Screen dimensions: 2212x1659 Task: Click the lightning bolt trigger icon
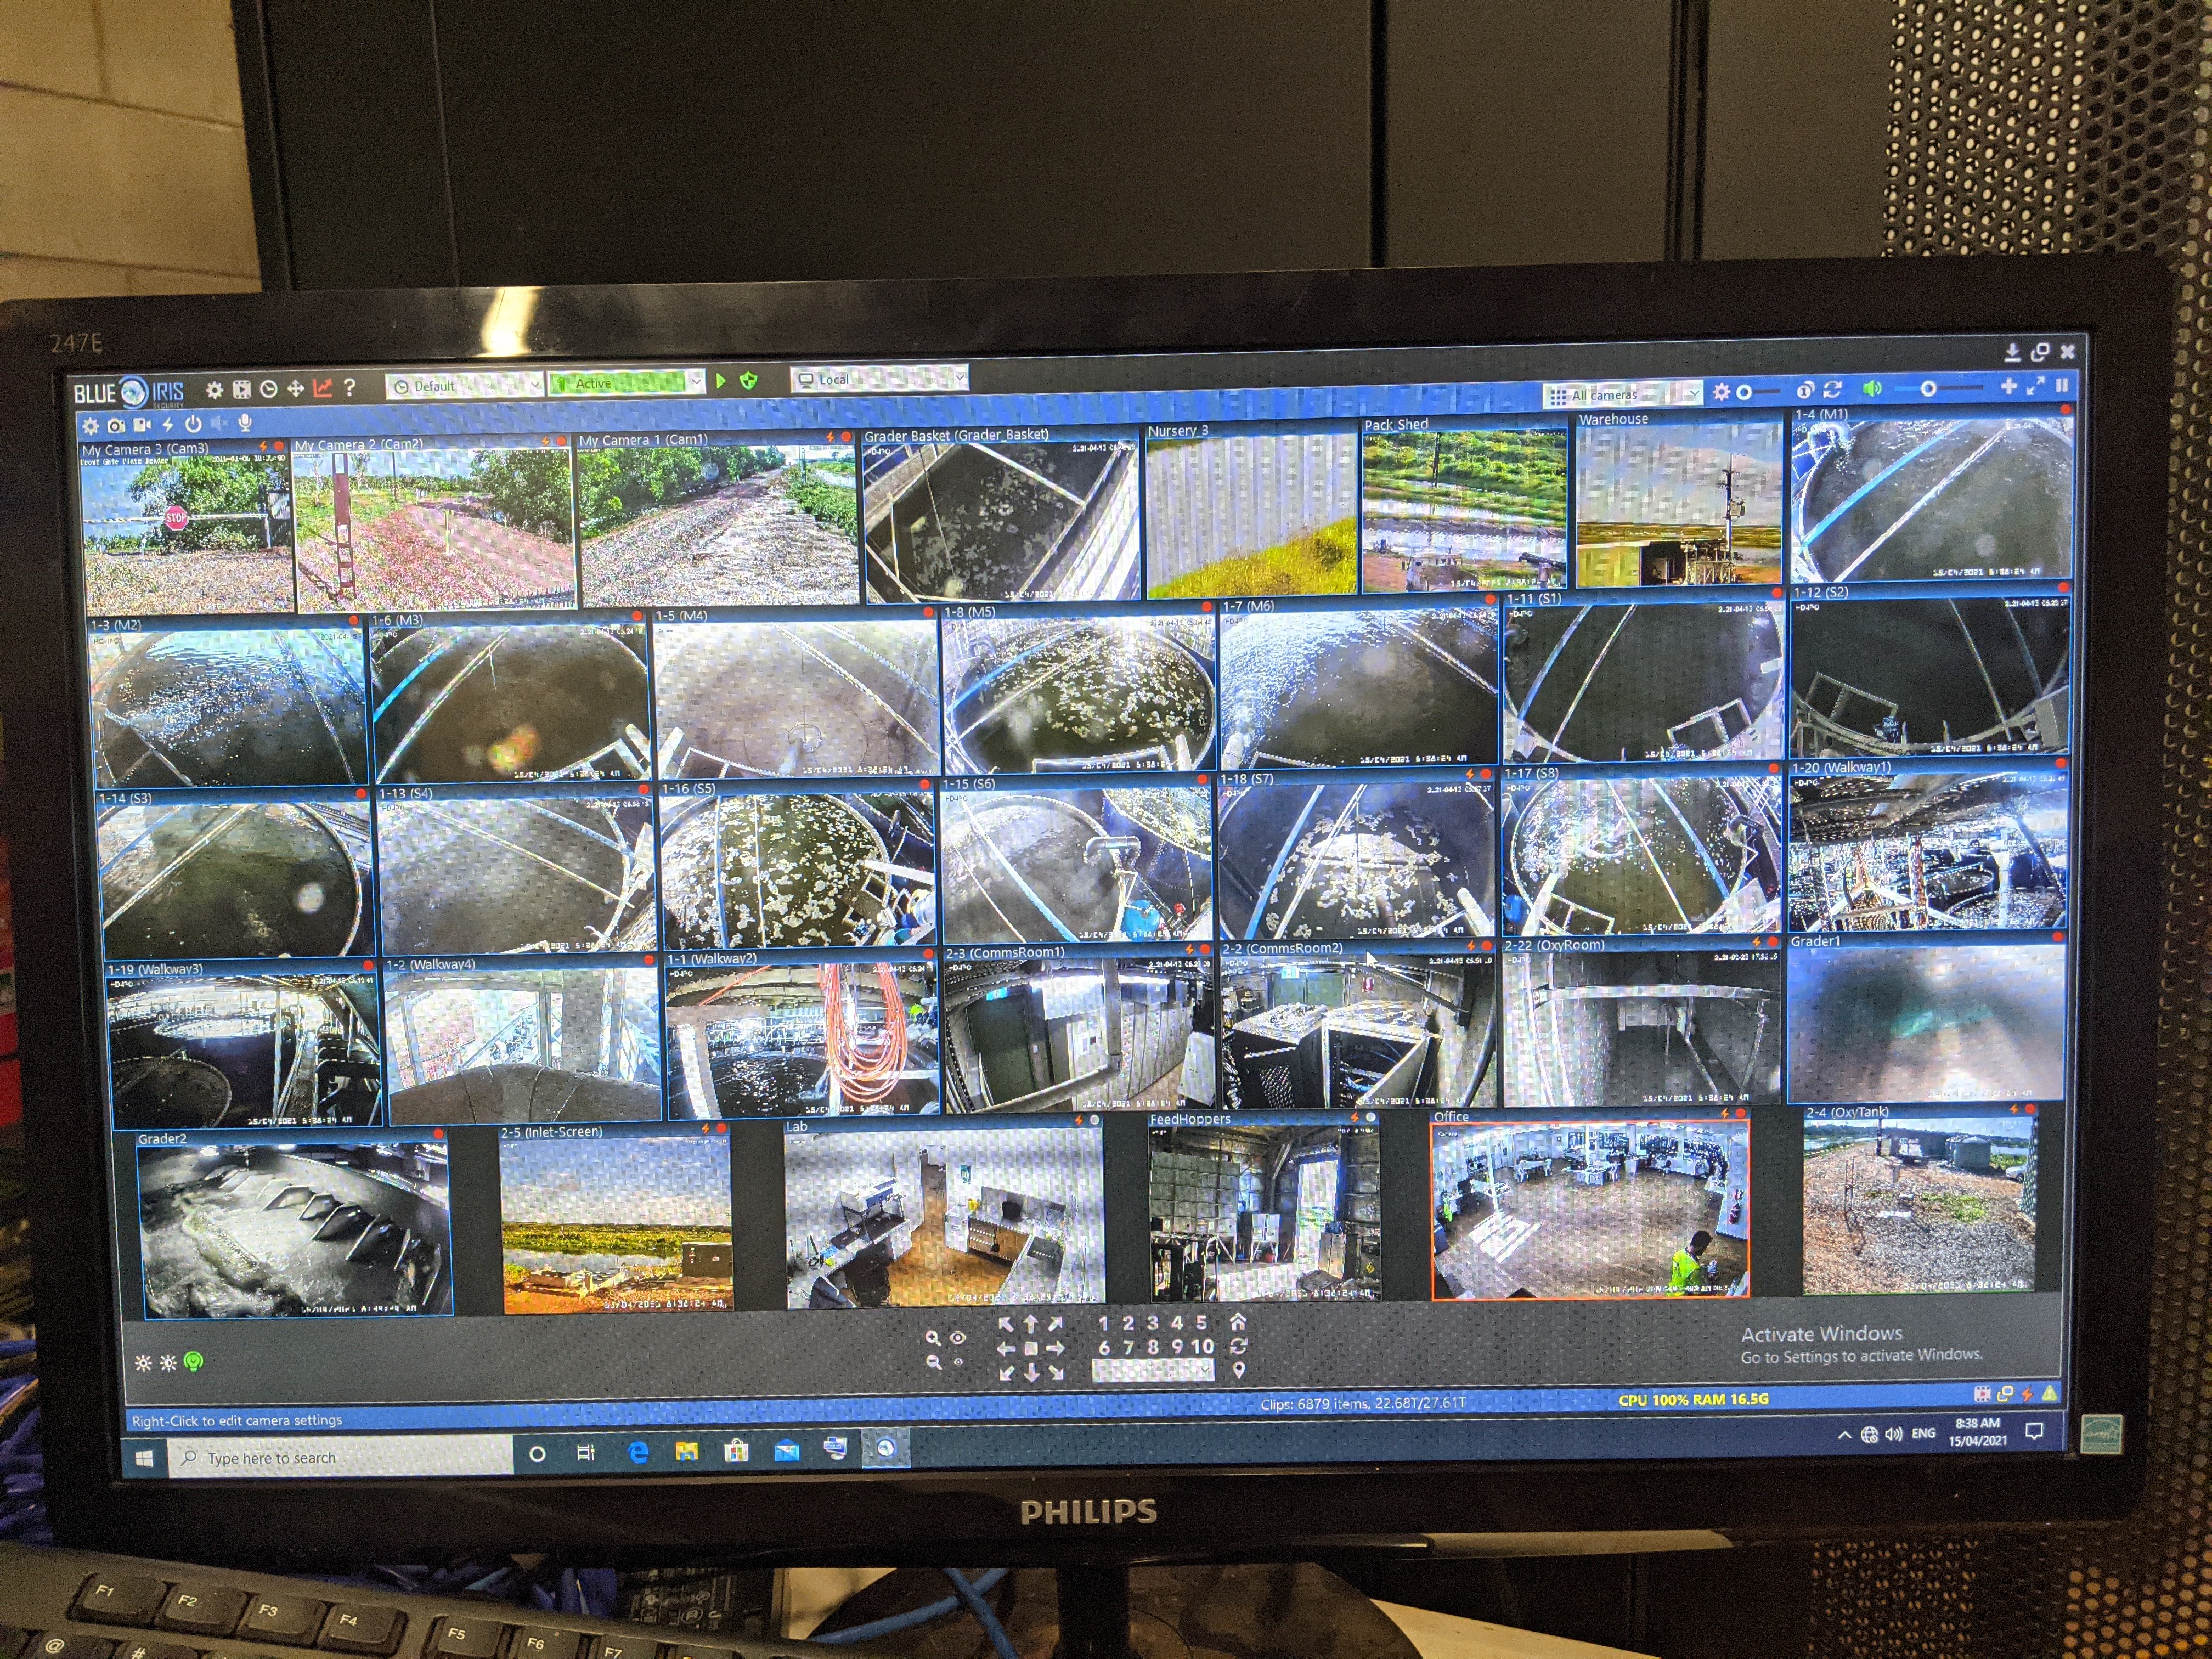tap(167, 425)
